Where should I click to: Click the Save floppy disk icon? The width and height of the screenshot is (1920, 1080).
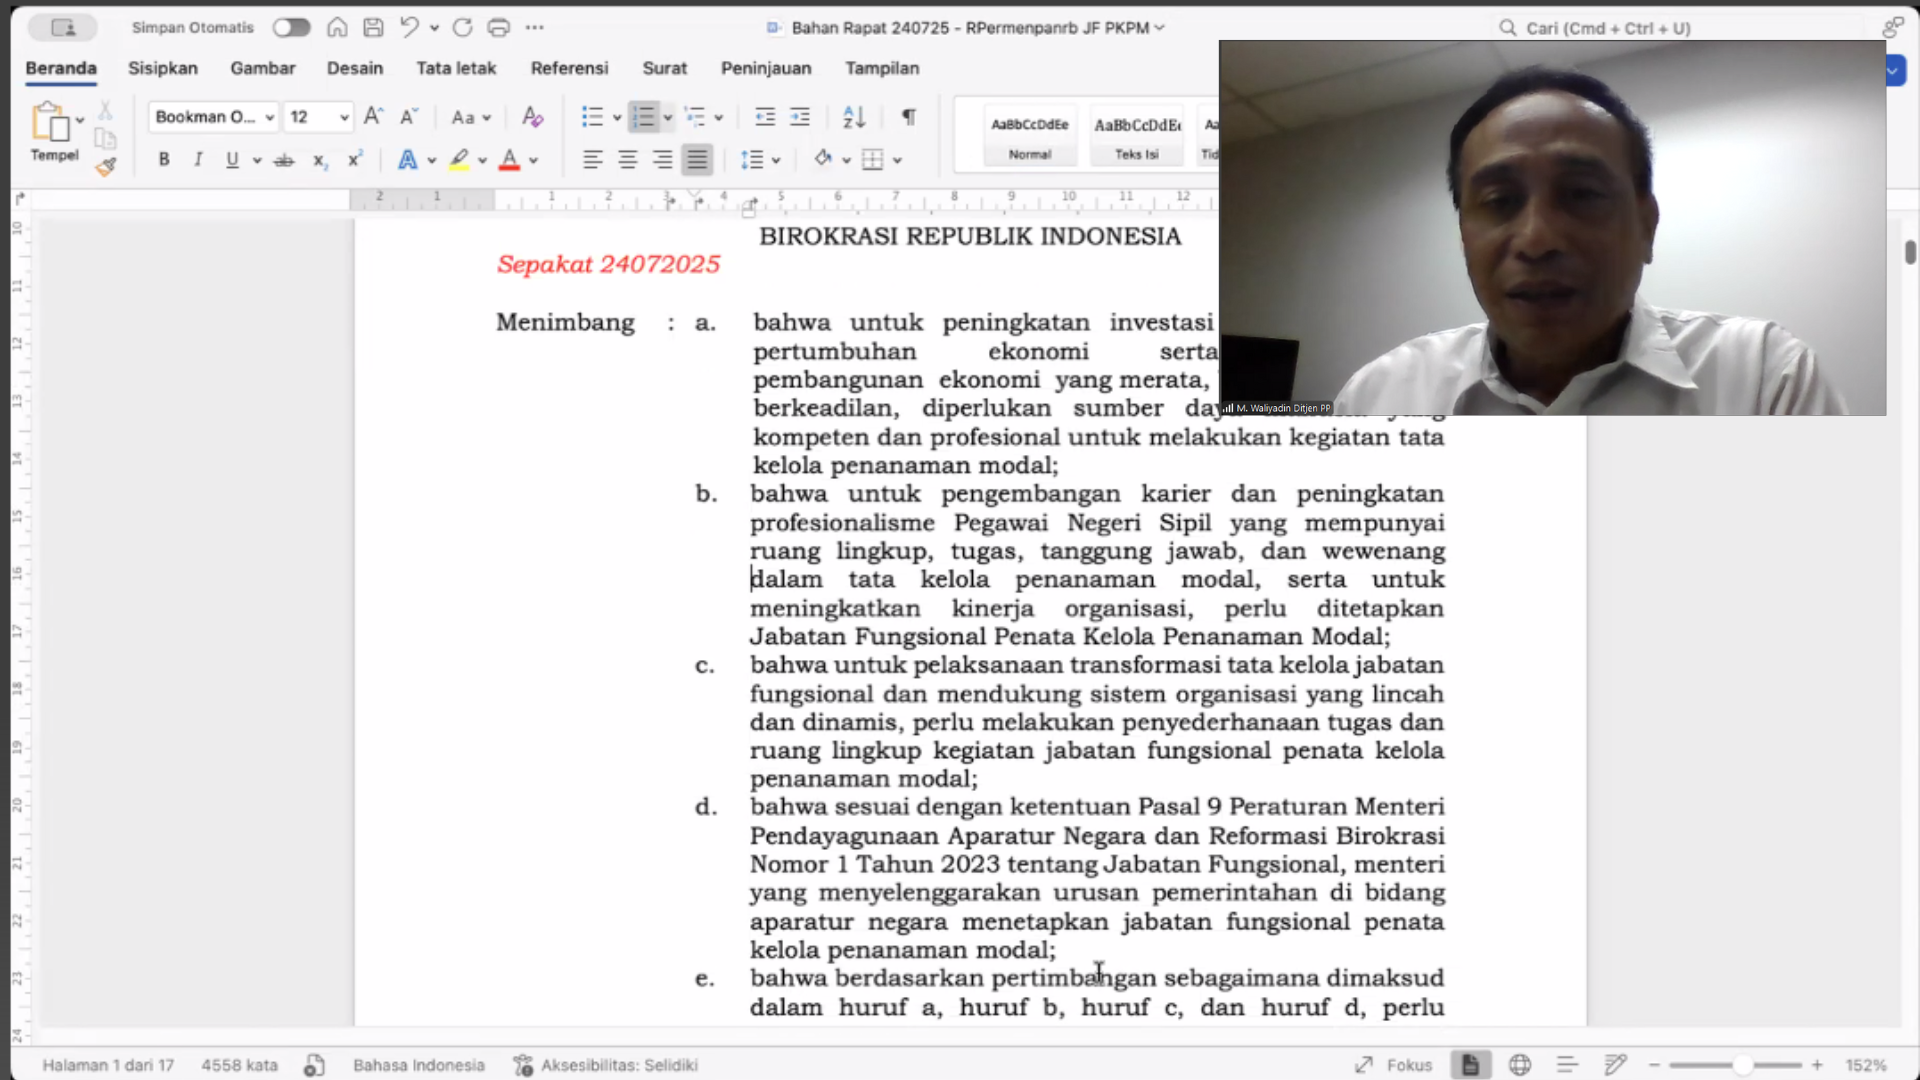click(373, 27)
